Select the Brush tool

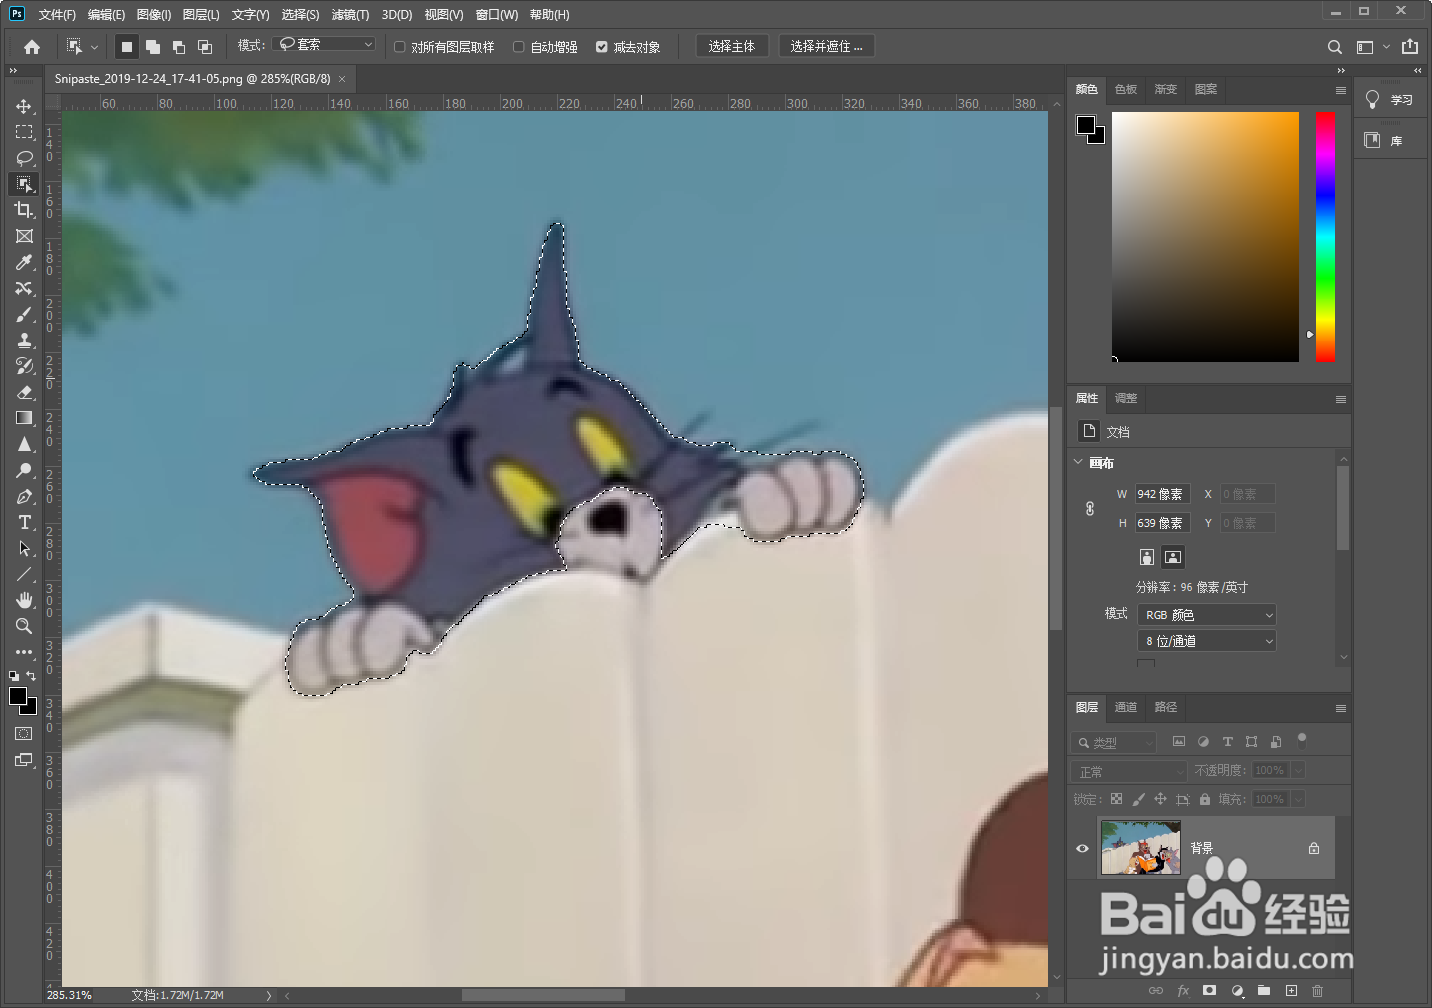(x=24, y=314)
